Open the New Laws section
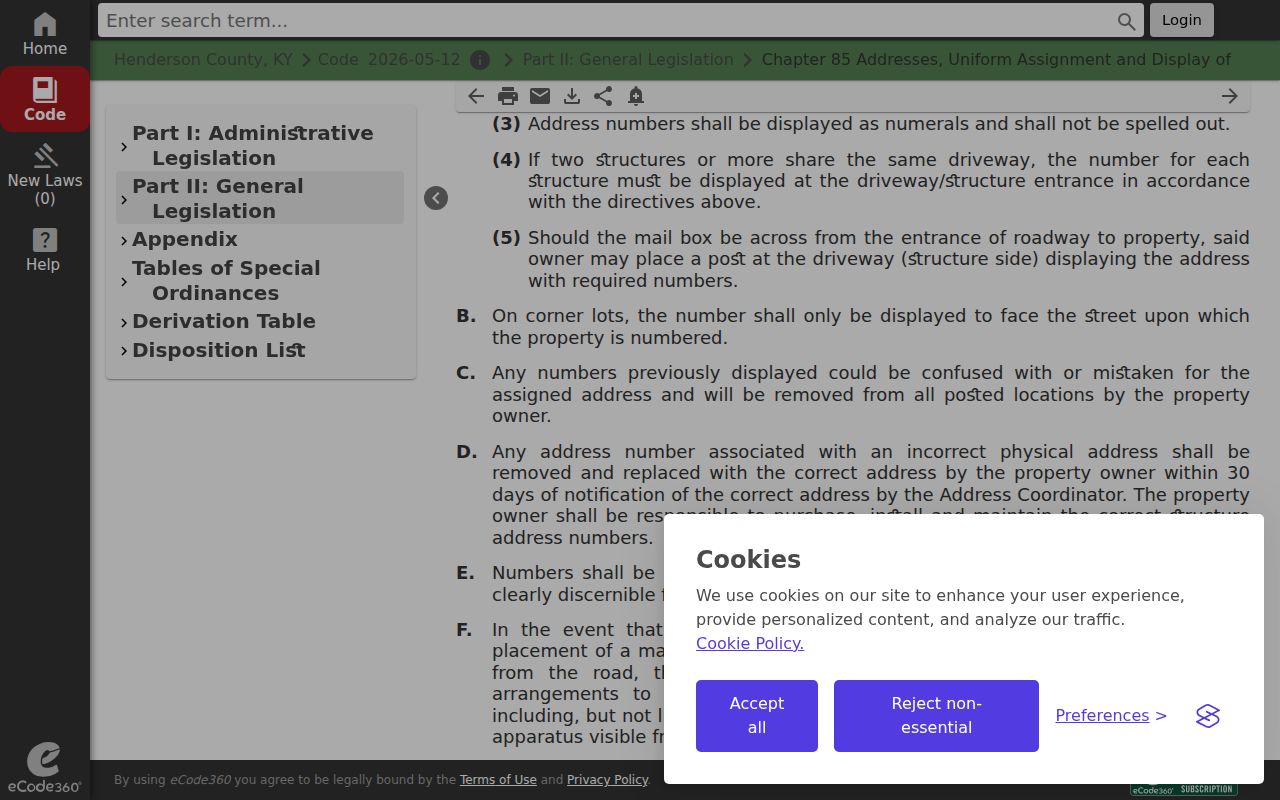Viewport: 1280px width, 800px height. coord(45,175)
